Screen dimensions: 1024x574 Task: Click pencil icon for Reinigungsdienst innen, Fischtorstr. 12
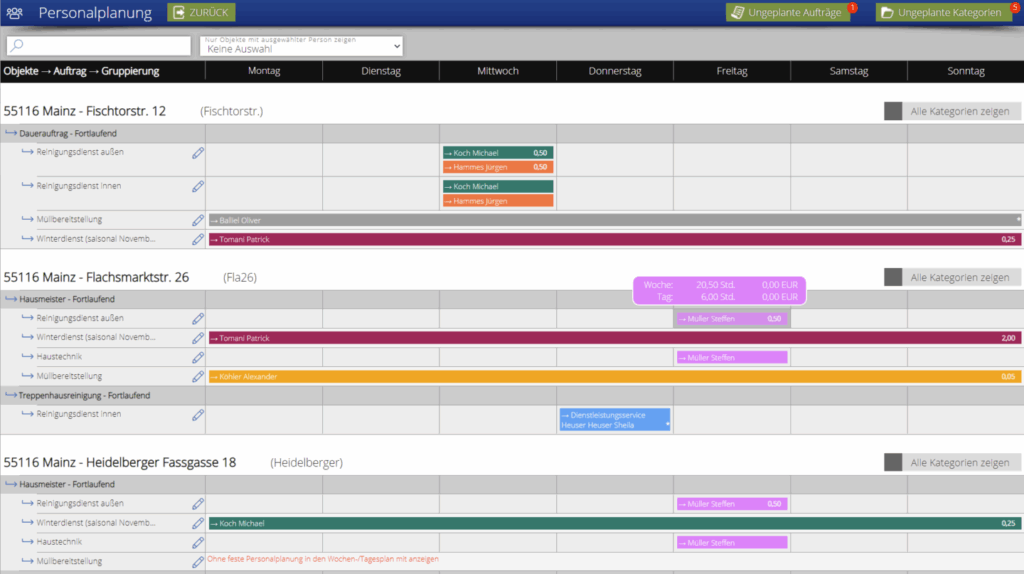[x=198, y=187]
